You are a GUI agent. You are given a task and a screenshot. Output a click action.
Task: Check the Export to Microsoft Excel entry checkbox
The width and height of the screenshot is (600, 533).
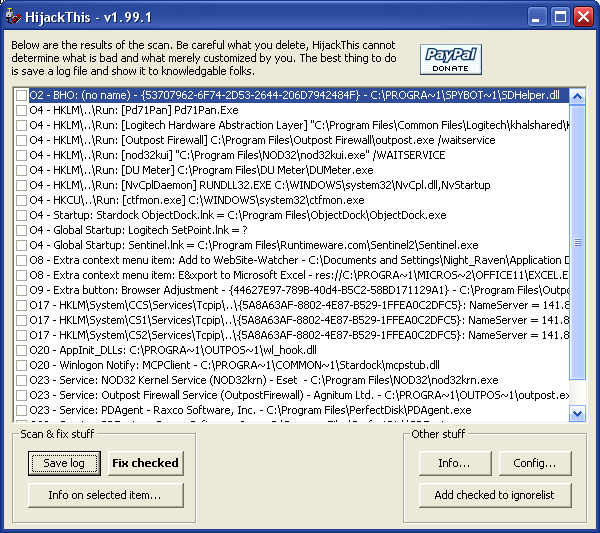(x=21, y=275)
